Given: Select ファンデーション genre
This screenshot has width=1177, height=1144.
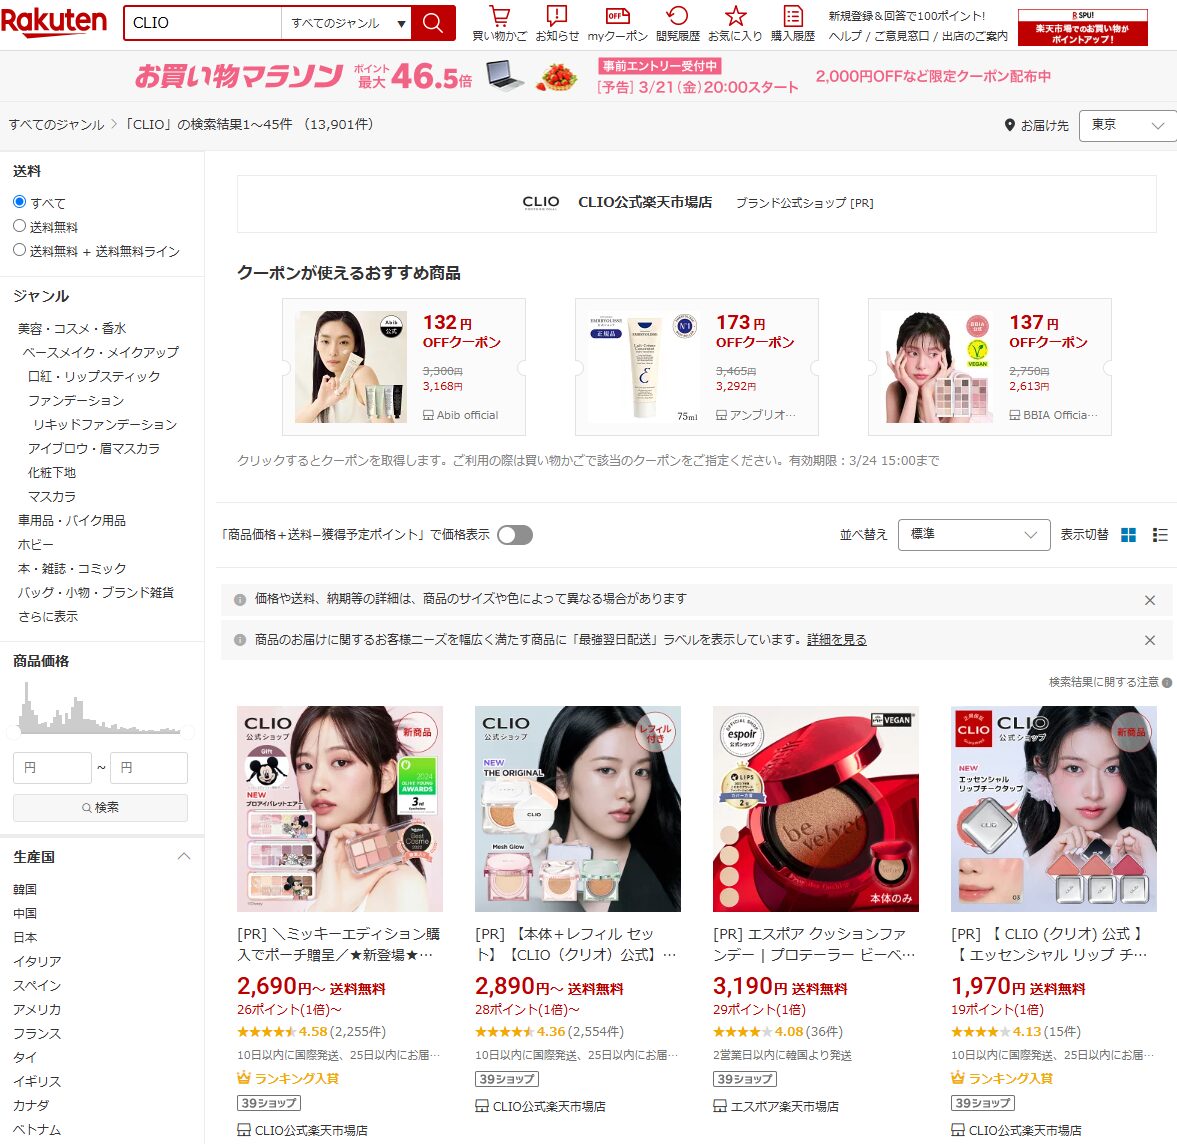Looking at the screenshot, I should coord(76,400).
